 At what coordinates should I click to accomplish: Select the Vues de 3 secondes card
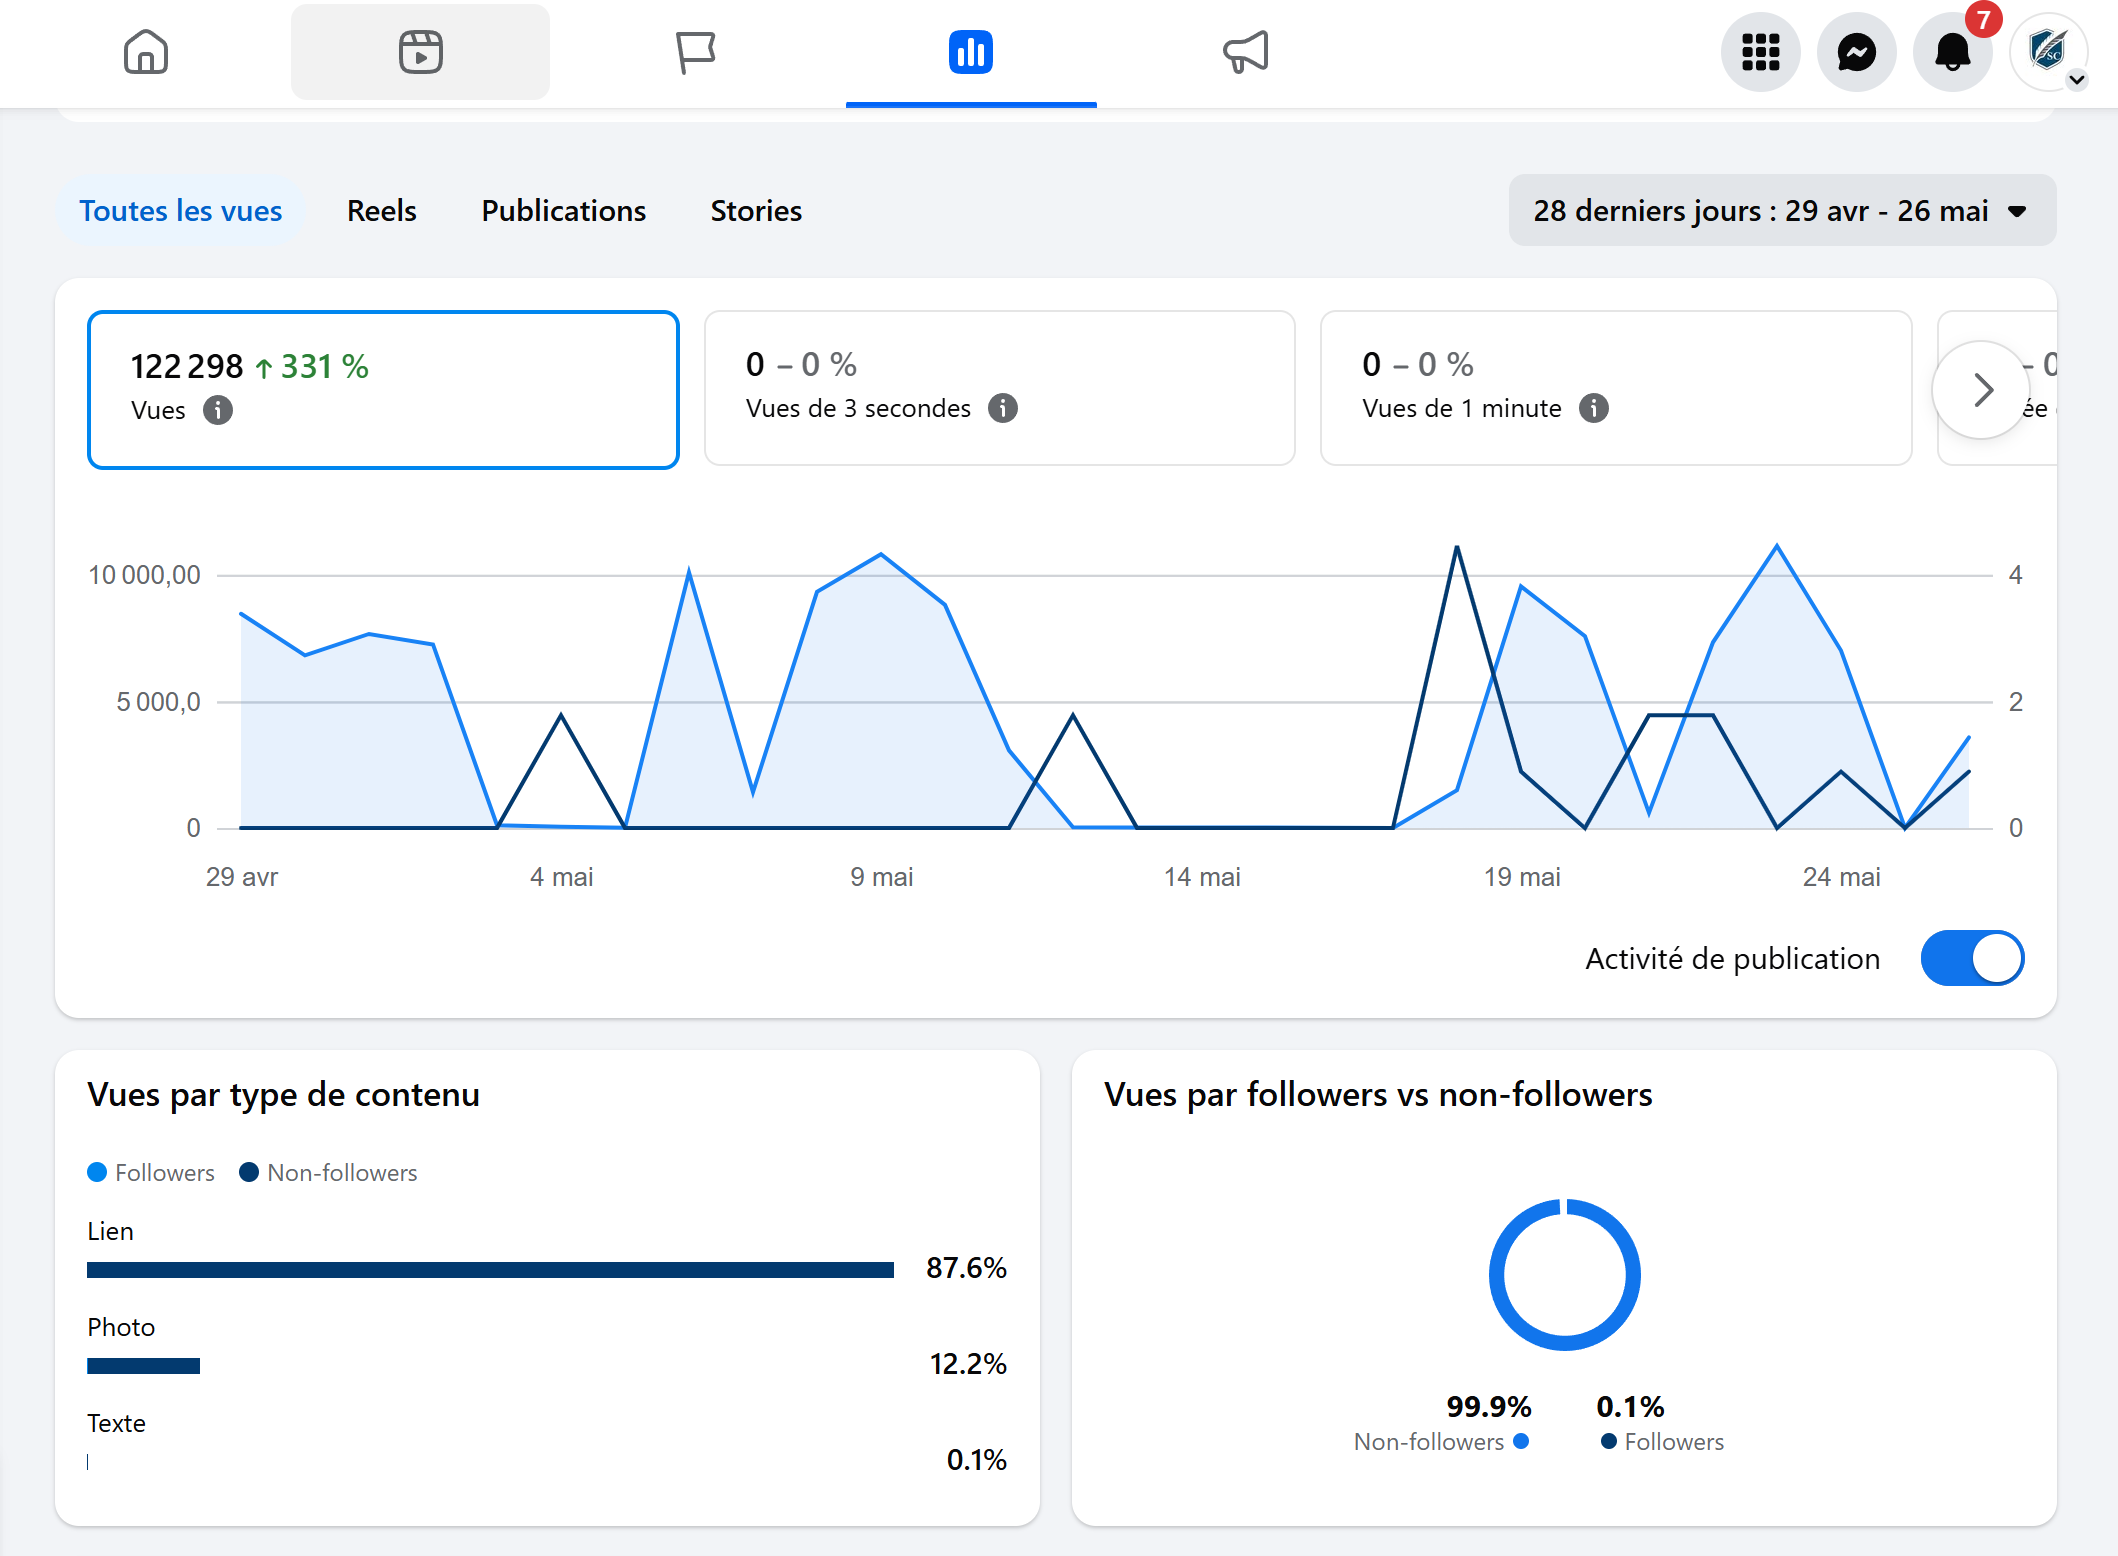pyautogui.click(x=1000, y=388)
